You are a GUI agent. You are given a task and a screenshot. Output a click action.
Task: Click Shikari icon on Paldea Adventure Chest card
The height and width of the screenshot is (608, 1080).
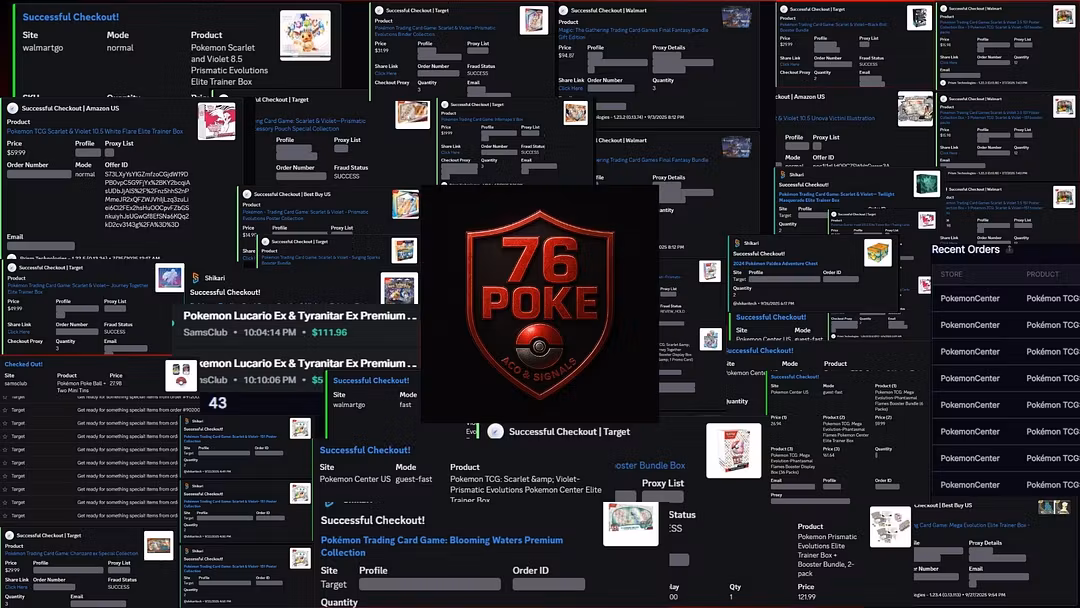tap(737, 243)
